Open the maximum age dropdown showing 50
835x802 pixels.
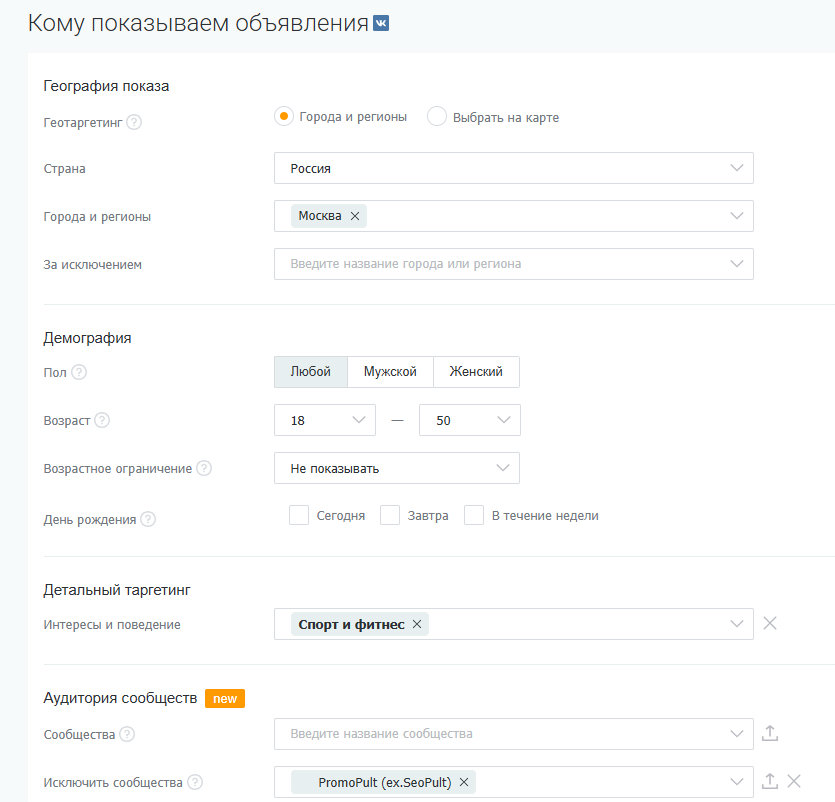point(470,420)
